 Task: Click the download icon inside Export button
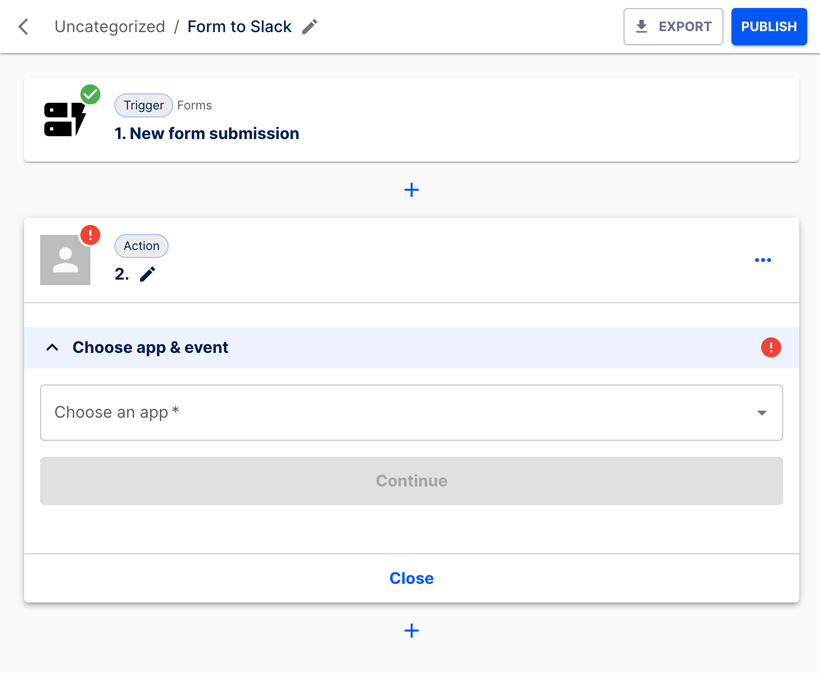click(x=641, y=26)
